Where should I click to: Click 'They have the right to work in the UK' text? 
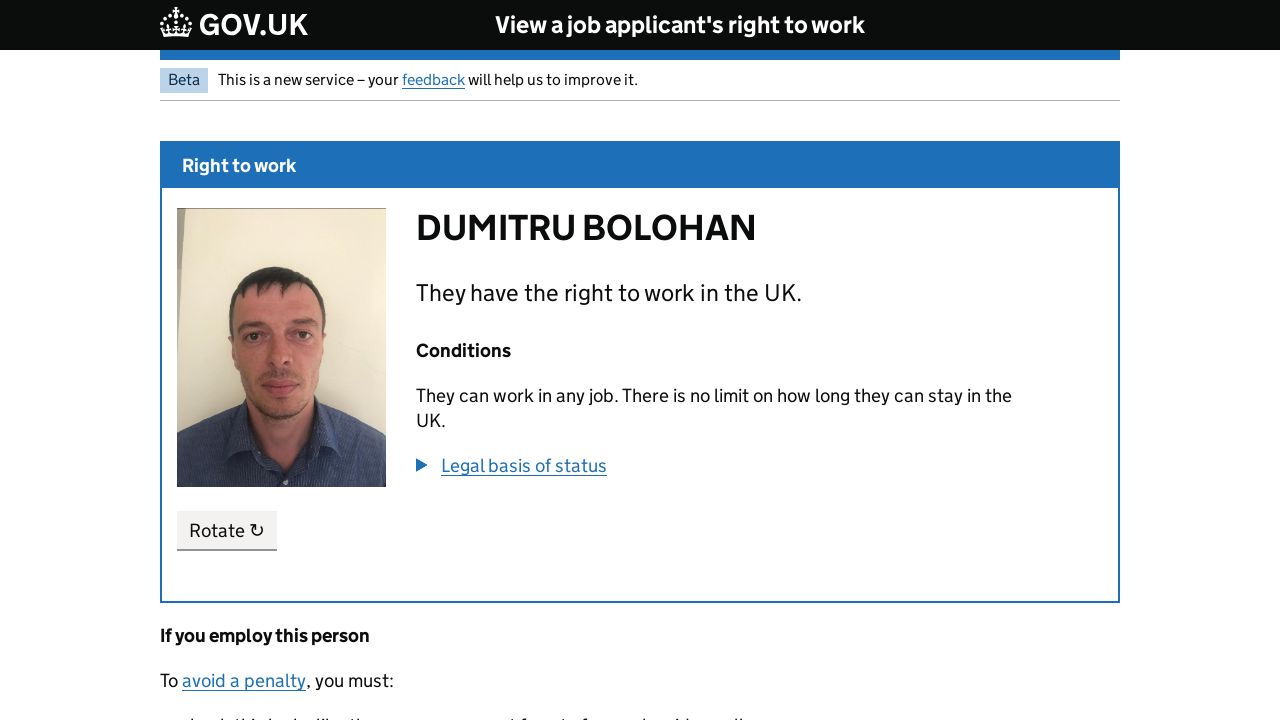point(608,293)
